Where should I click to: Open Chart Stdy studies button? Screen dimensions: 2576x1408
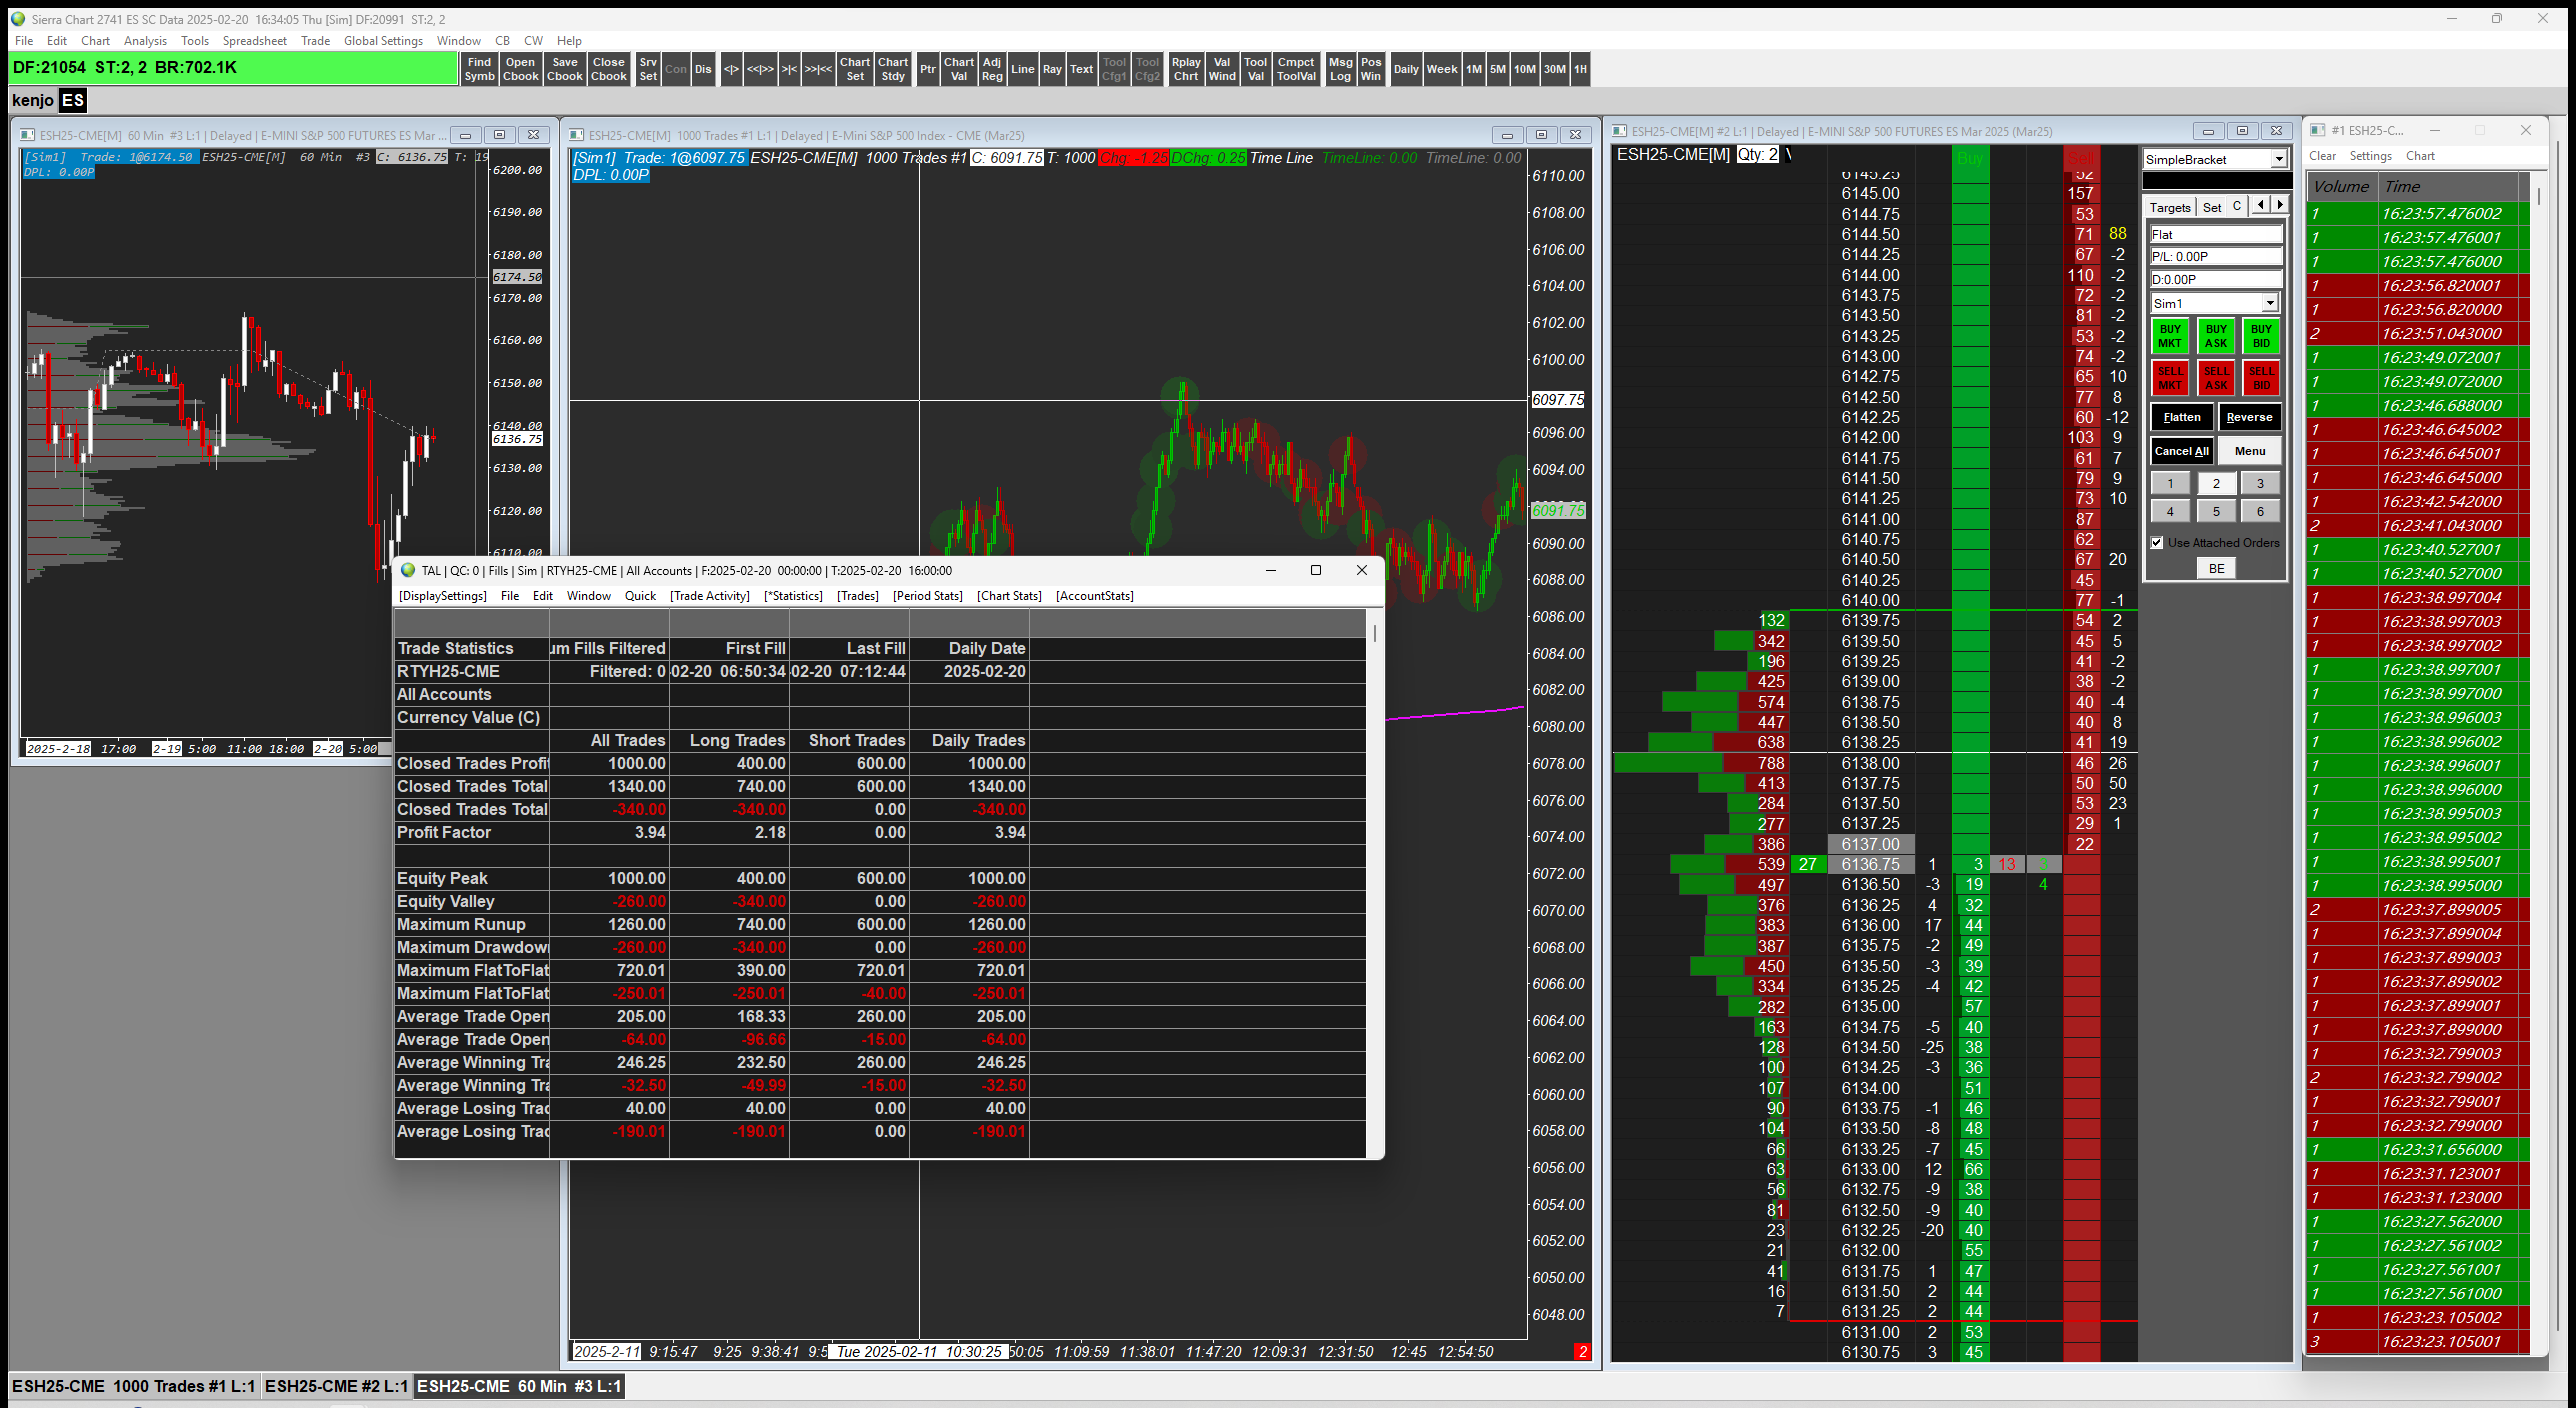point(892,69)
